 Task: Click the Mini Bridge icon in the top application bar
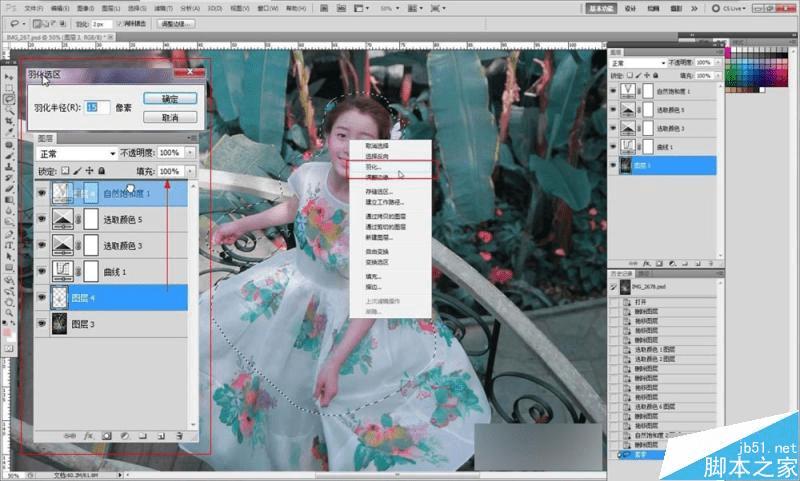pyautogui.click(x=341, y=8)
